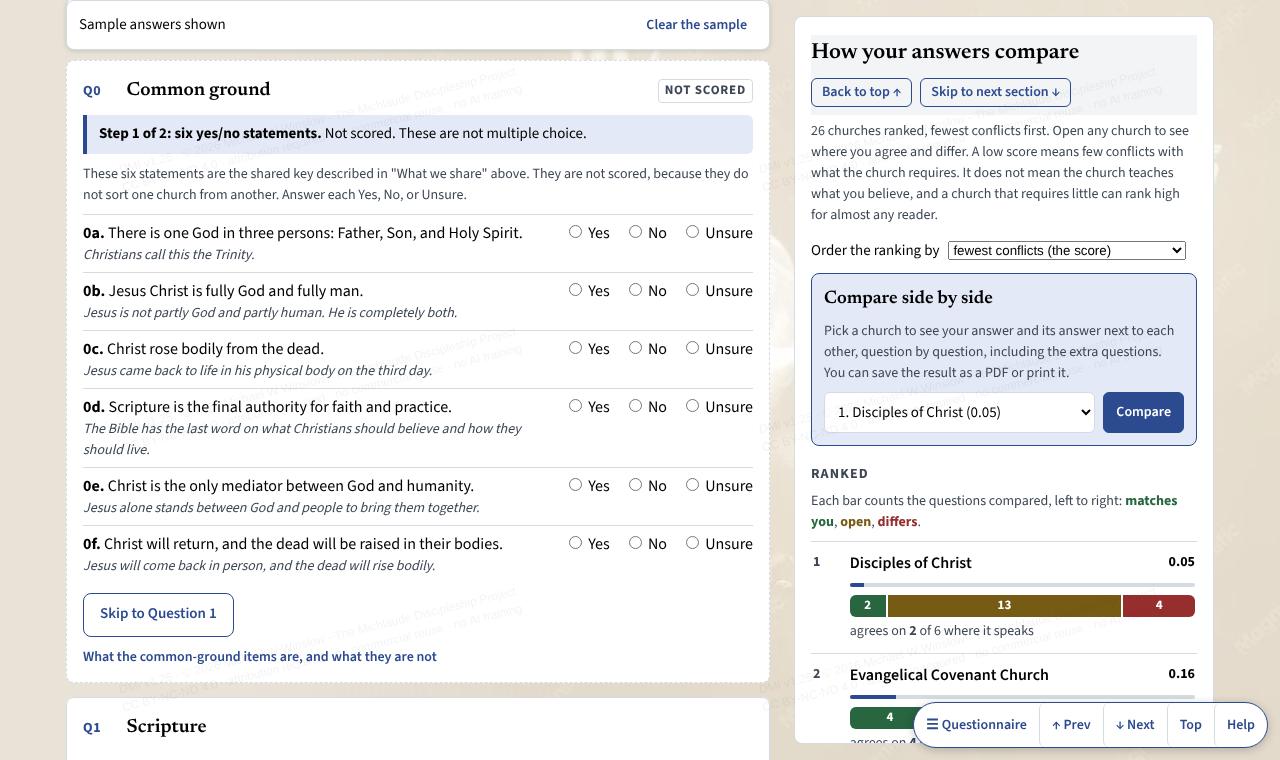Open the Order the ranking by dropdown
Viewport: 1280px width, 760px height.
(x=1067, y=250)
